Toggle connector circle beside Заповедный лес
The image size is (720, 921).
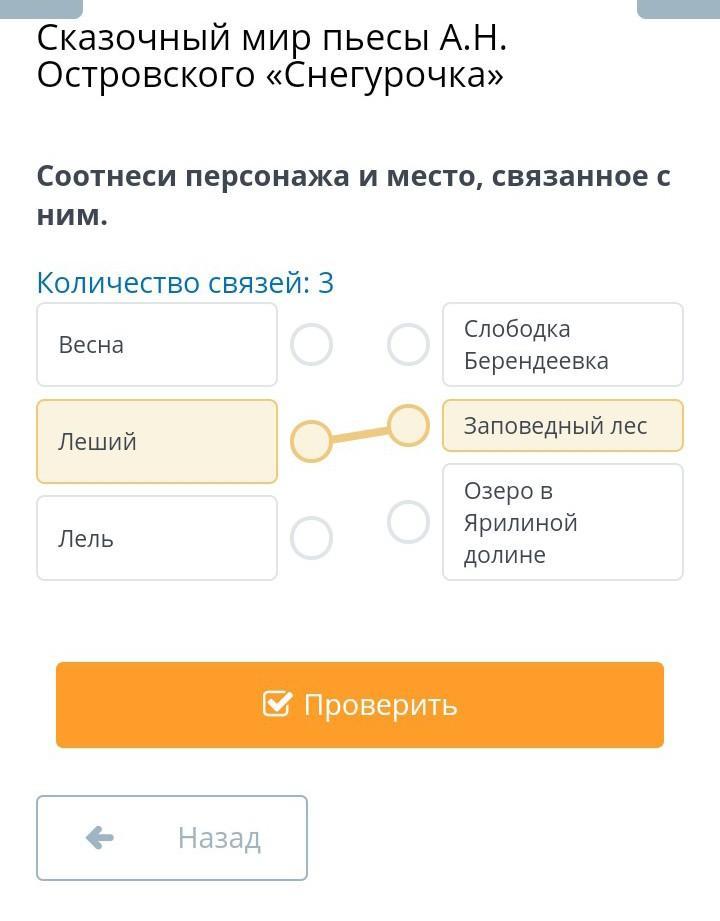[x=408, y=426]
